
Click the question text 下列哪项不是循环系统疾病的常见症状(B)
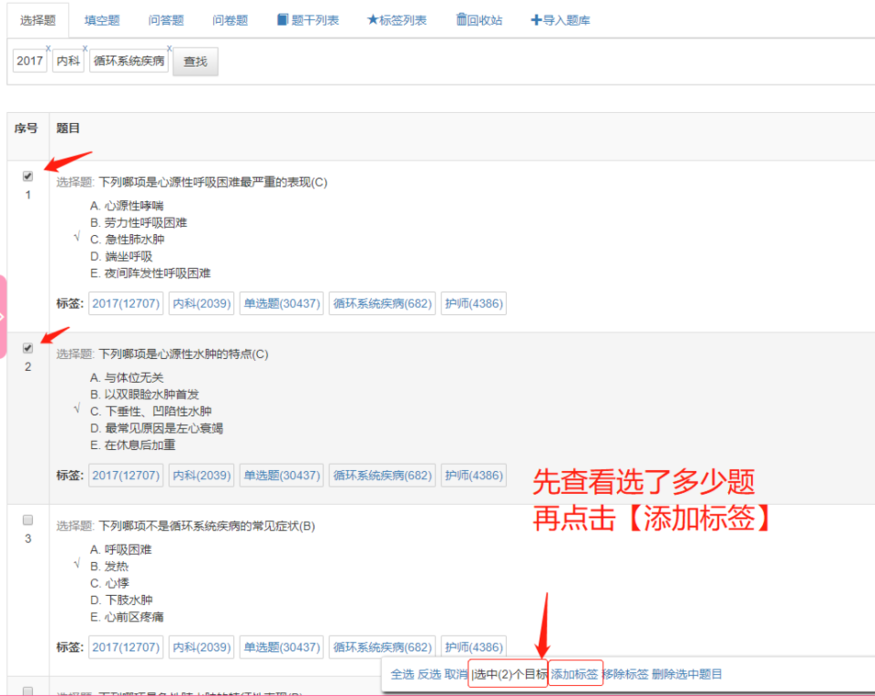206,526
